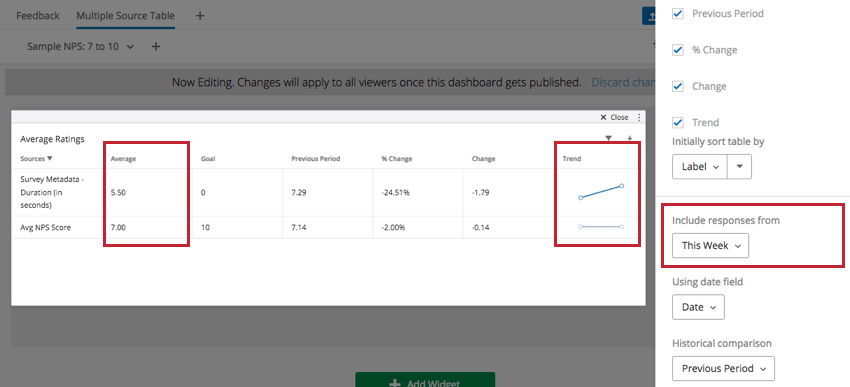The width and height of the screenshot is (850, 387).
Task: Click the Average column header
Action: point(123,159)
